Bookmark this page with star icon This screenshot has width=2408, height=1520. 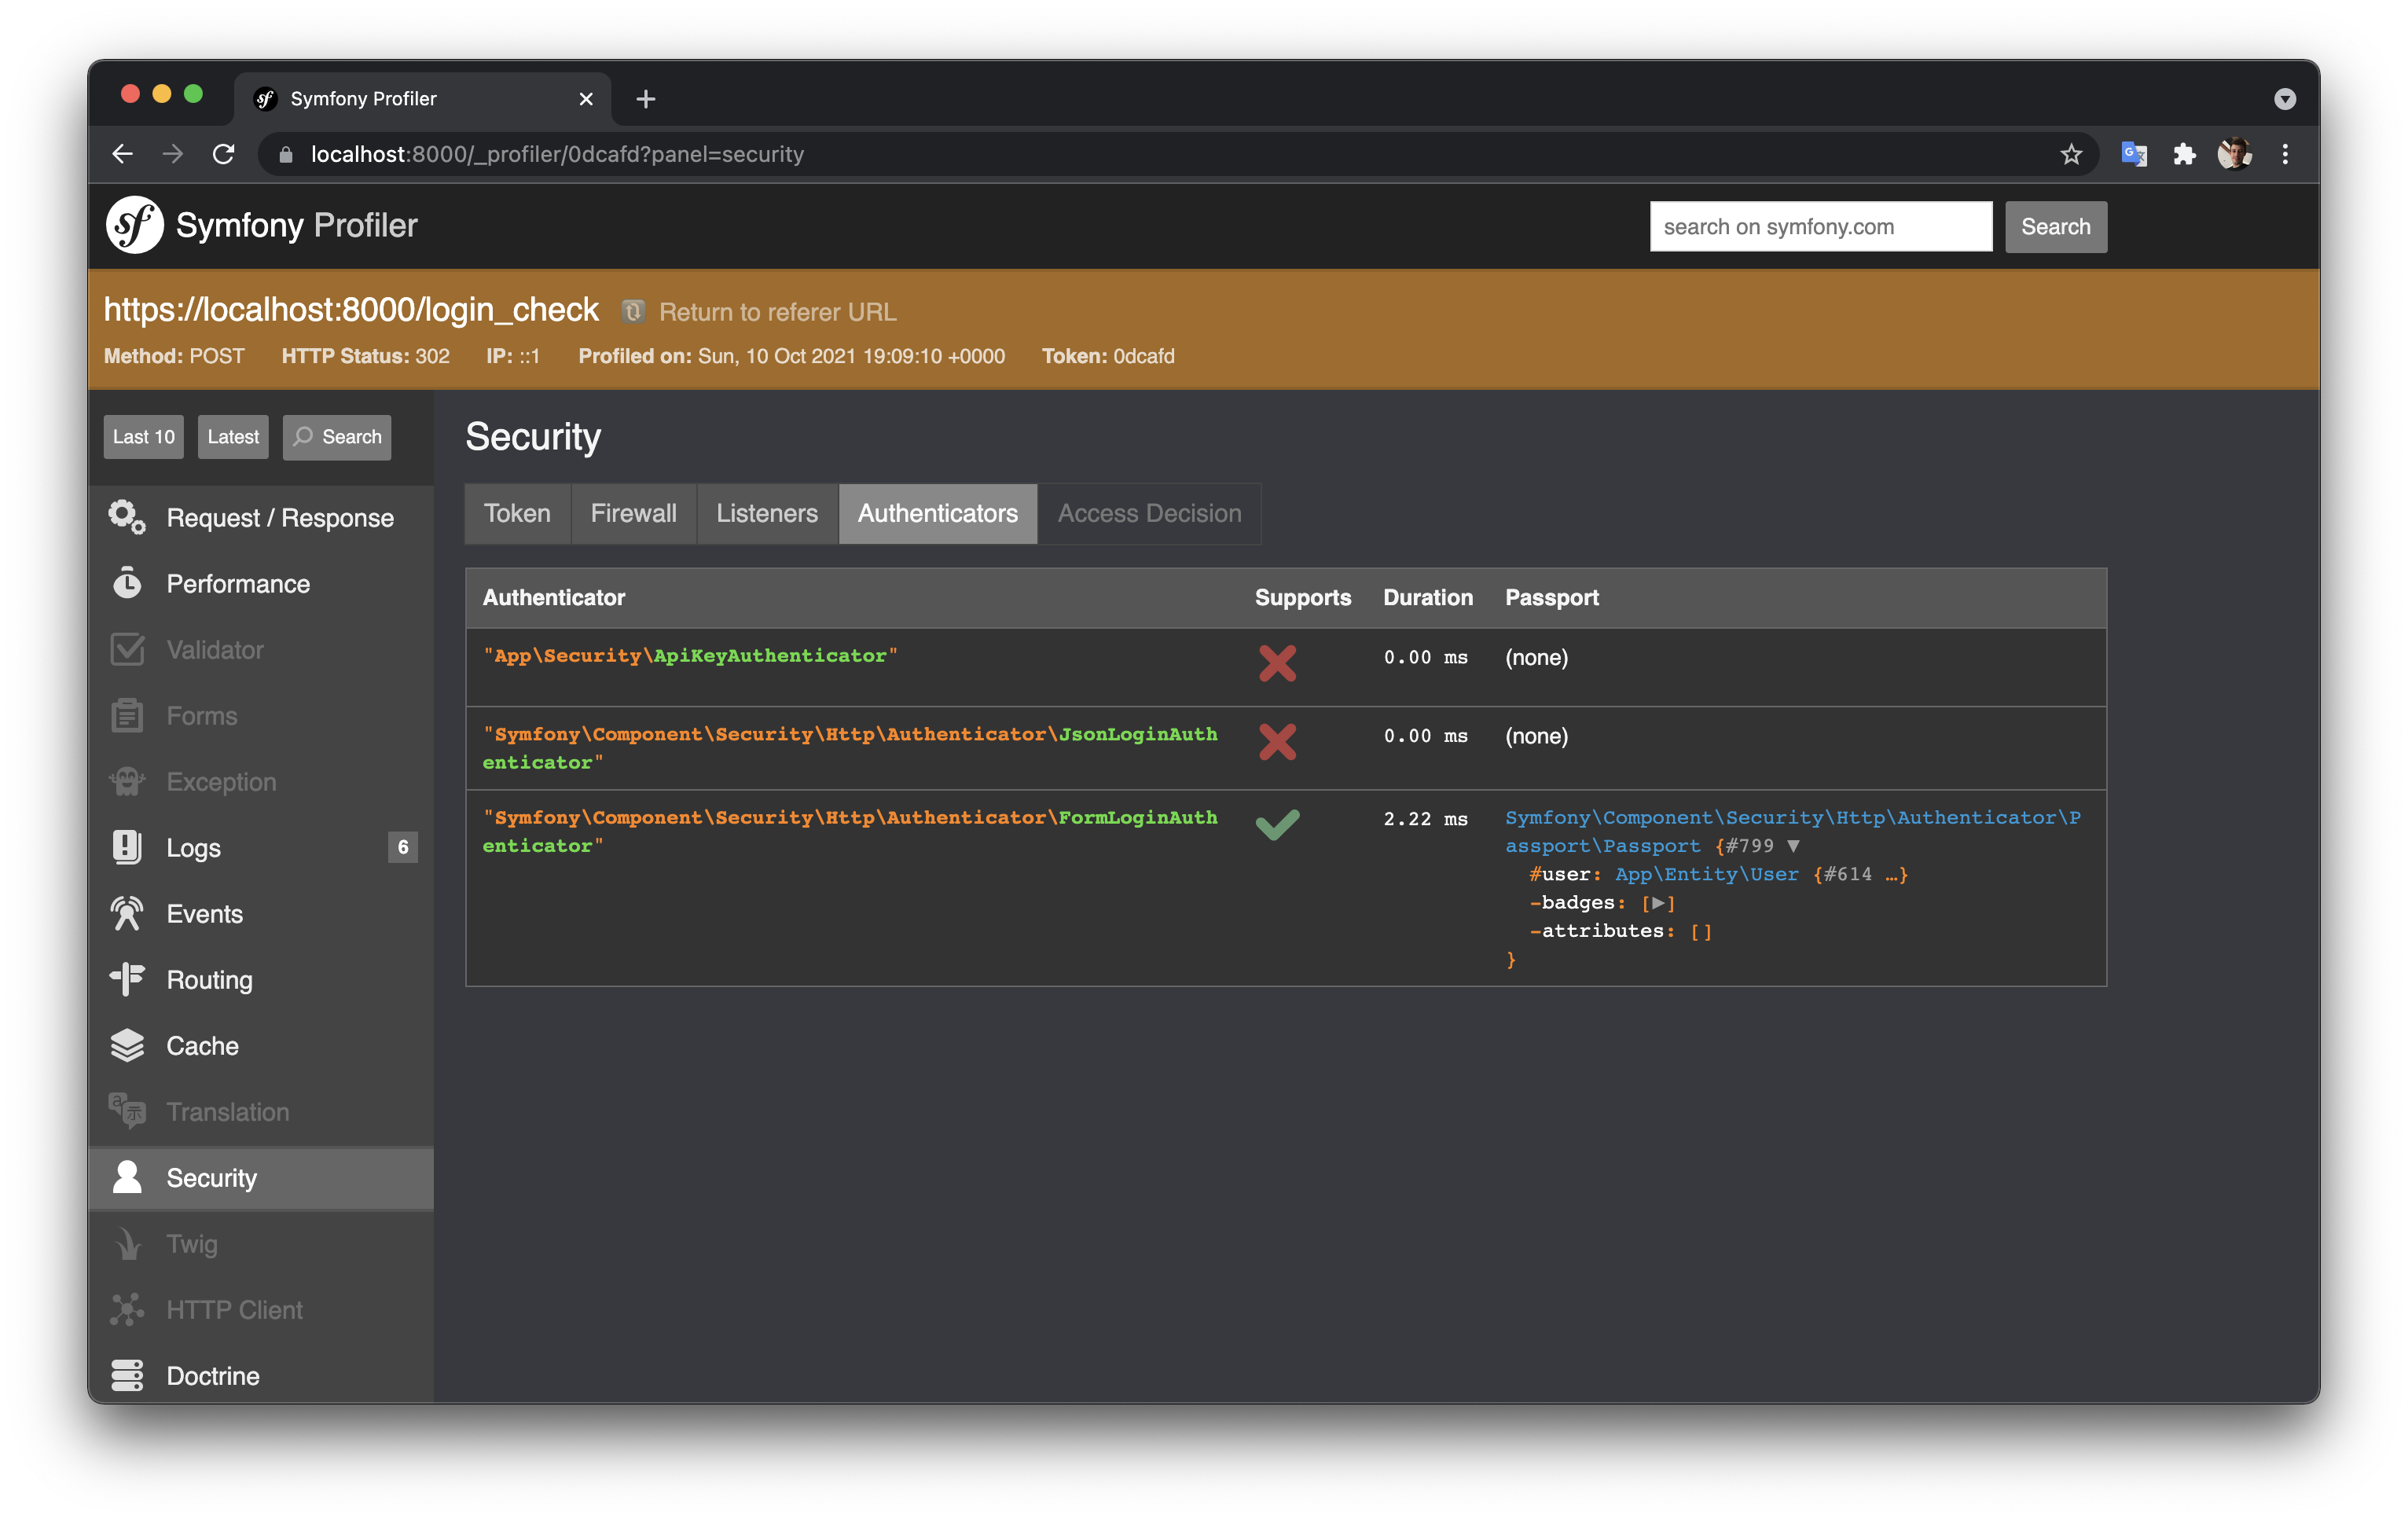point(2071,154)
